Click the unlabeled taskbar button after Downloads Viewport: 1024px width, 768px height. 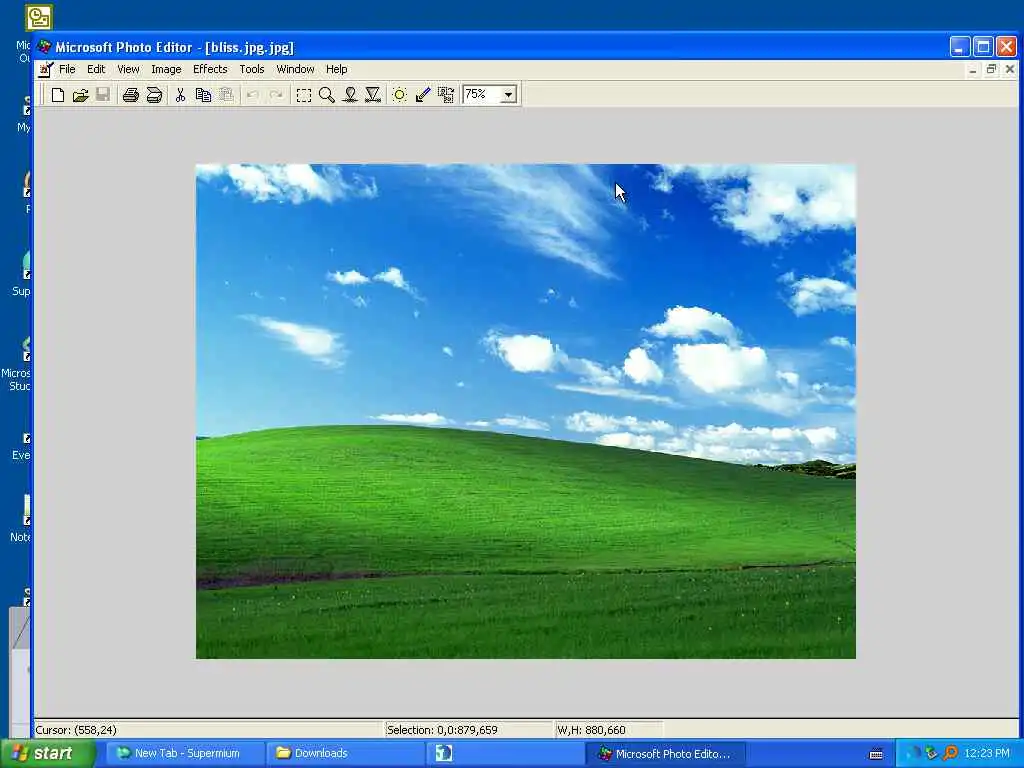click(504, 754)
